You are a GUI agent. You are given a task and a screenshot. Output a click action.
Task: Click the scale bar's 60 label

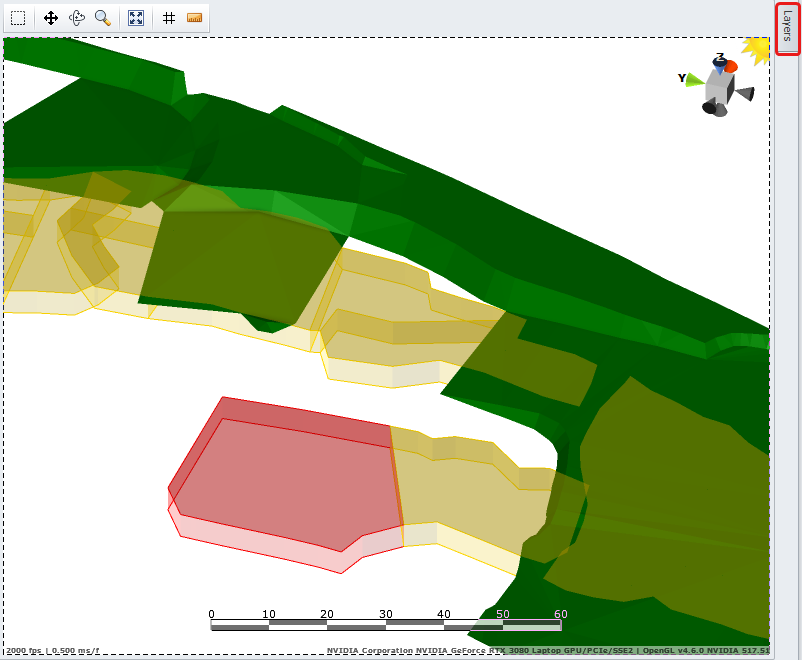(x=560, y=614)
